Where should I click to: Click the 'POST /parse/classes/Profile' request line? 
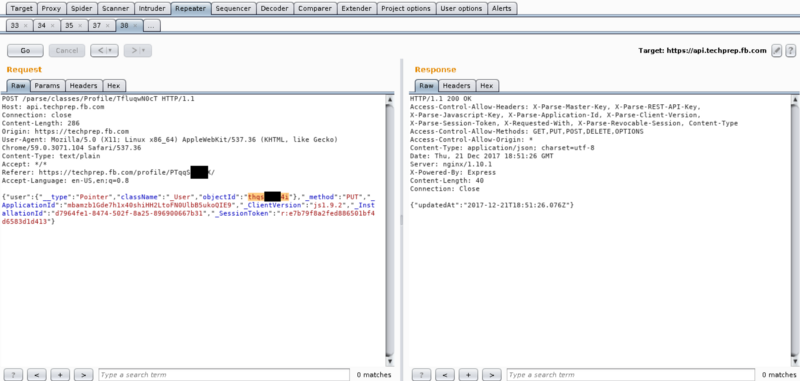pos(98,99)
